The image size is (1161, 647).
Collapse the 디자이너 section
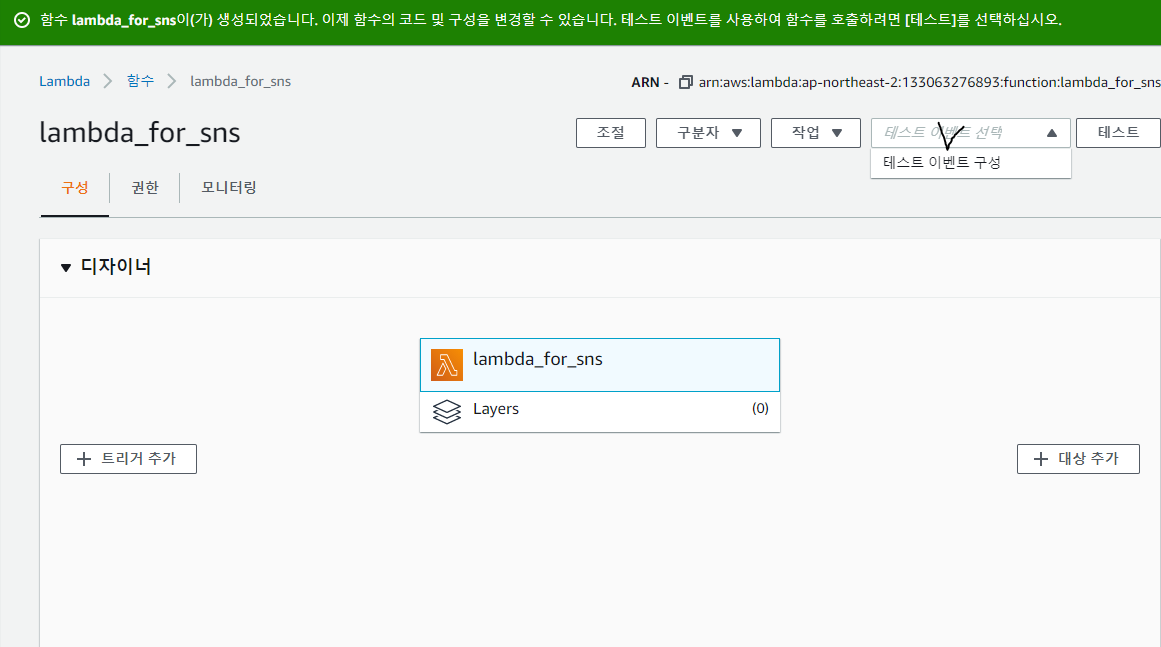pos(66,267)
